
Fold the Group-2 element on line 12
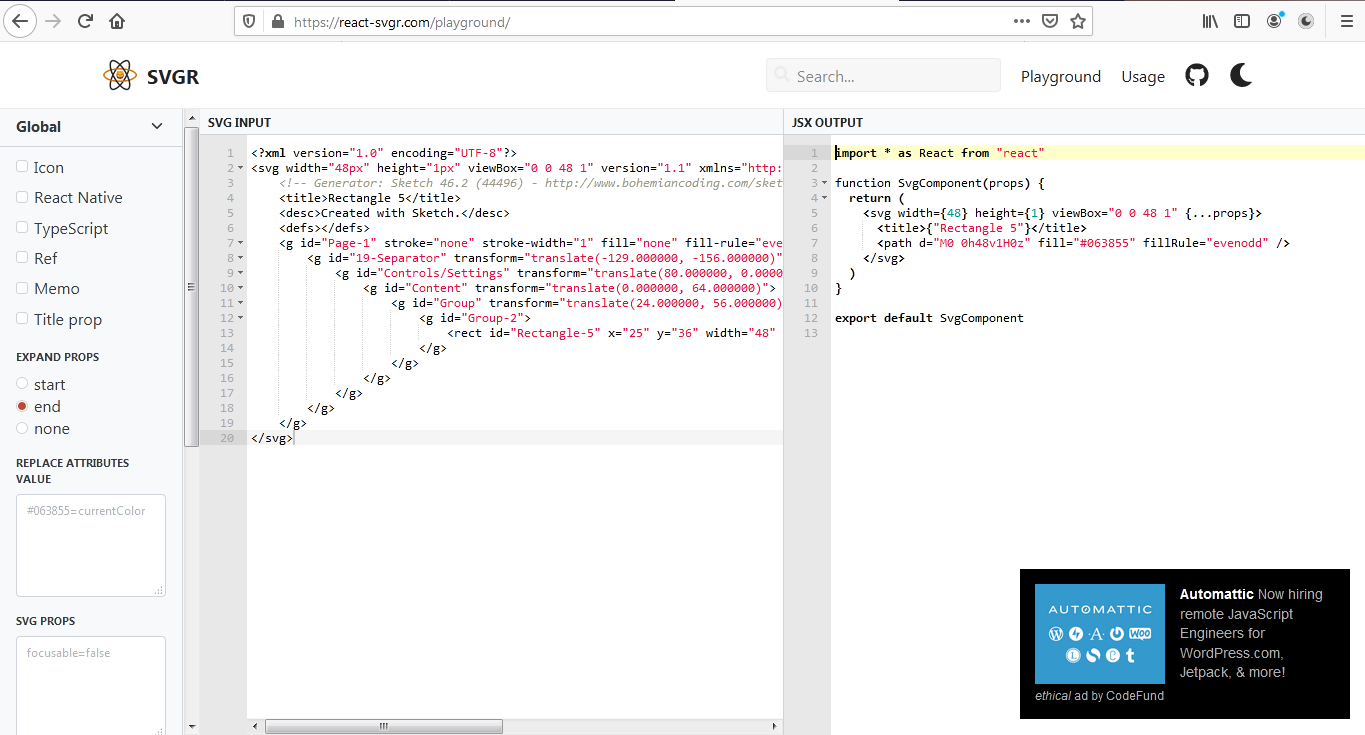coord(242,318)
